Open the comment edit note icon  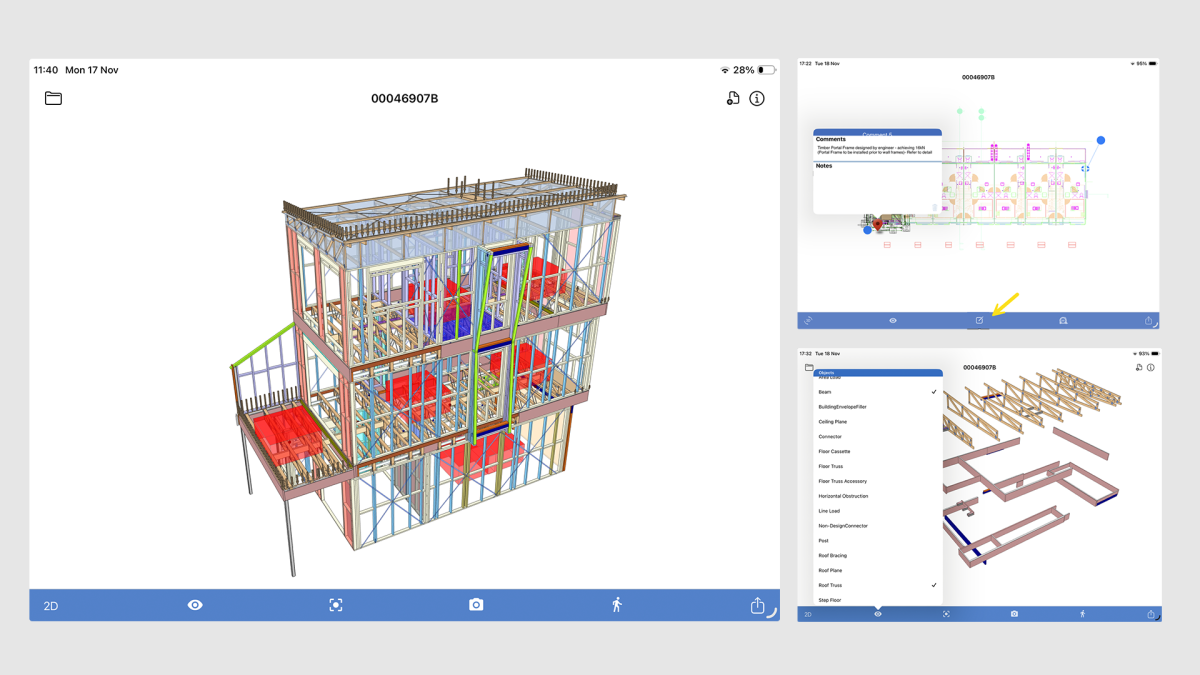pos(979,321)
